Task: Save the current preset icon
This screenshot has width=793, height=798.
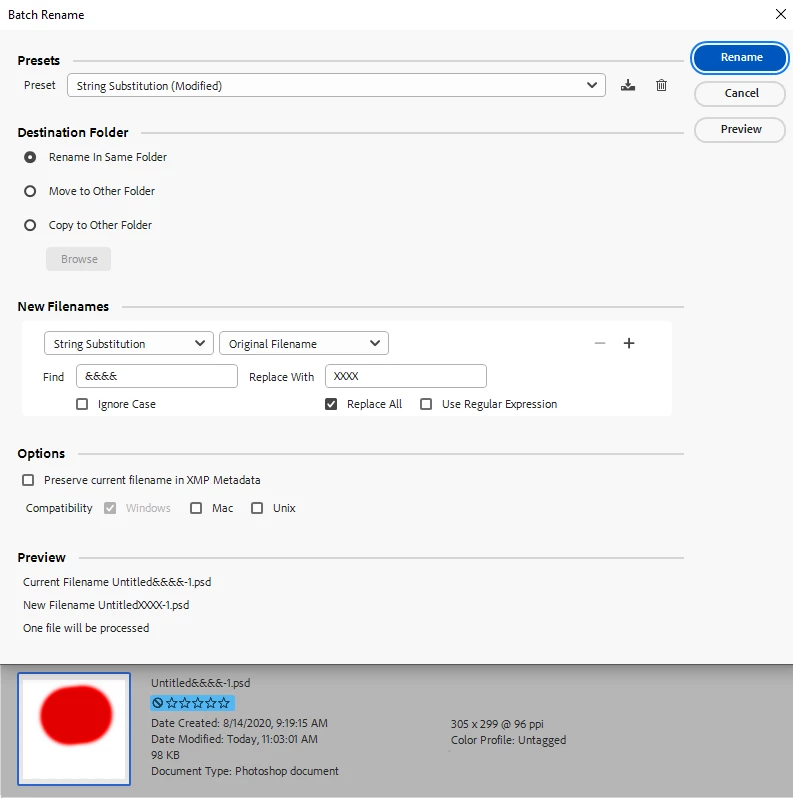Action: [x=628, y=85]
